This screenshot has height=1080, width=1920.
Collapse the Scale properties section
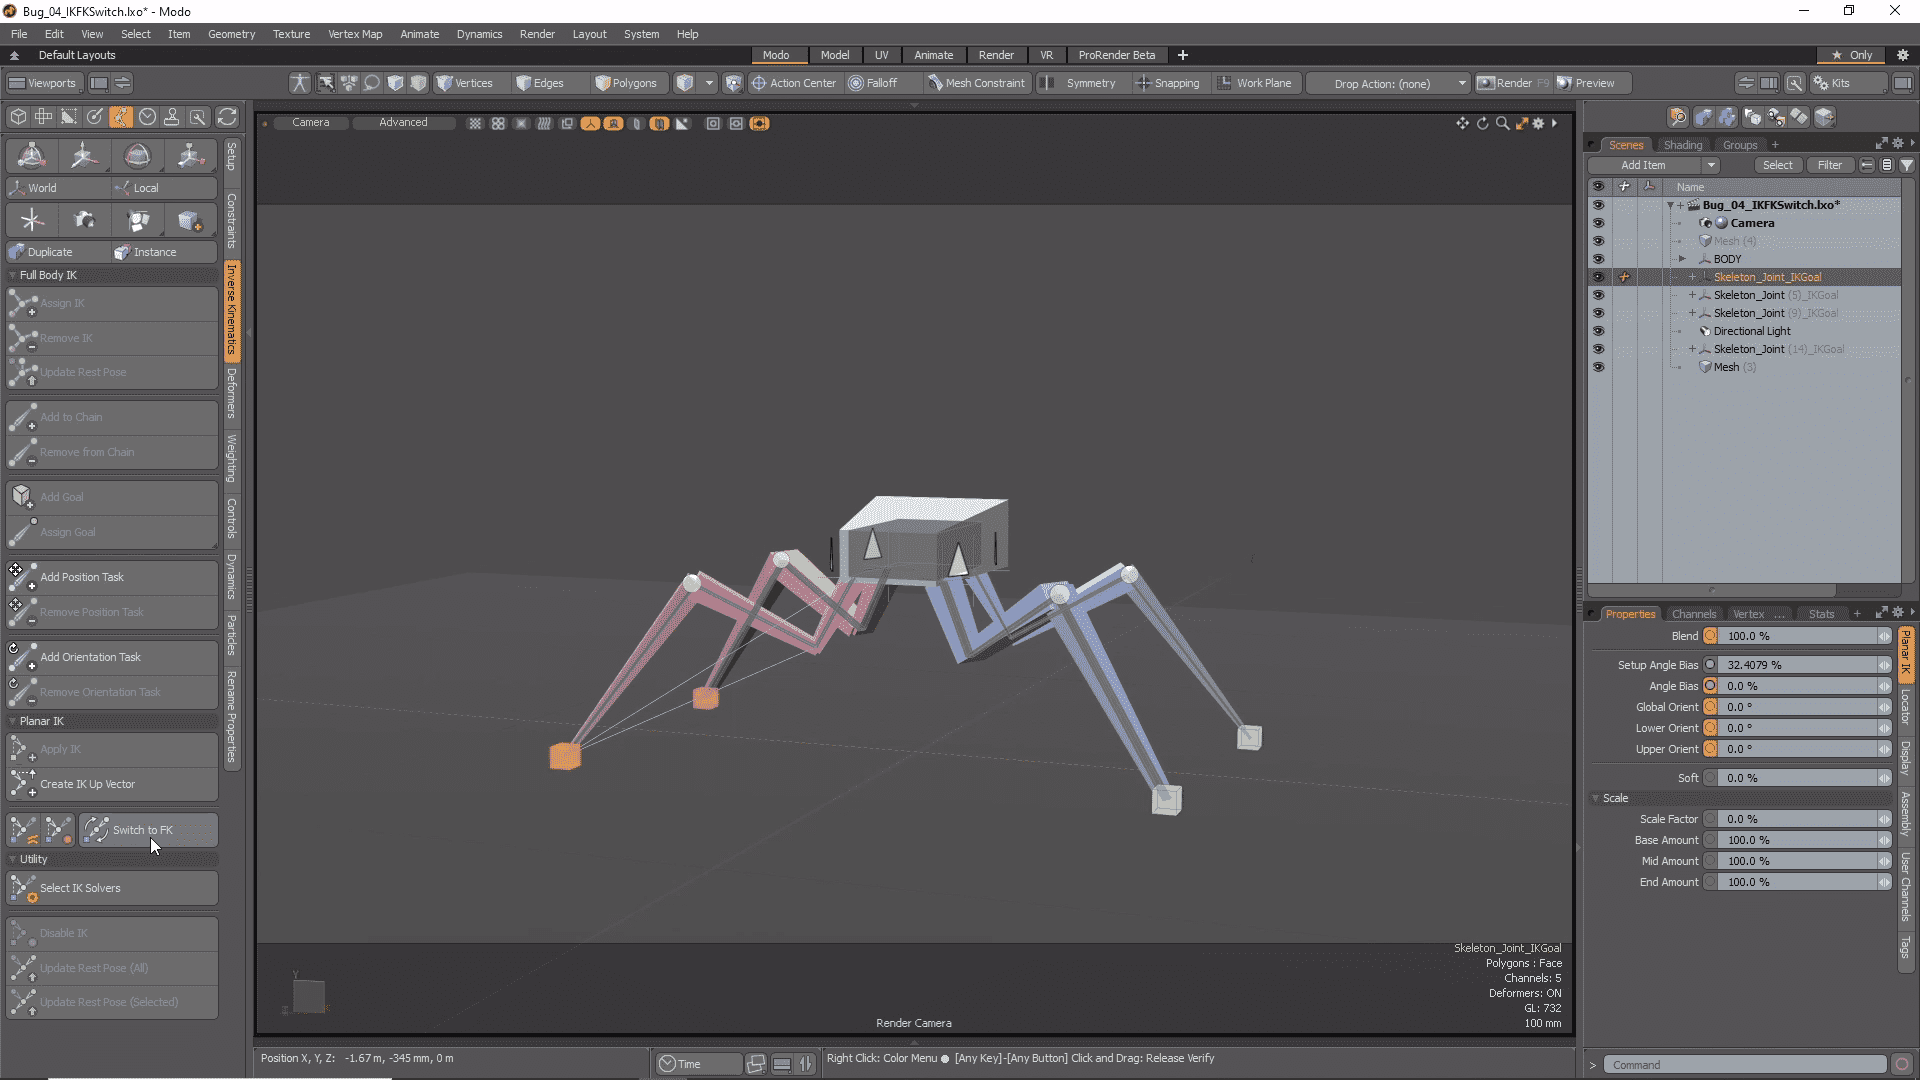pyautogui.click(x=1596, y=798)
